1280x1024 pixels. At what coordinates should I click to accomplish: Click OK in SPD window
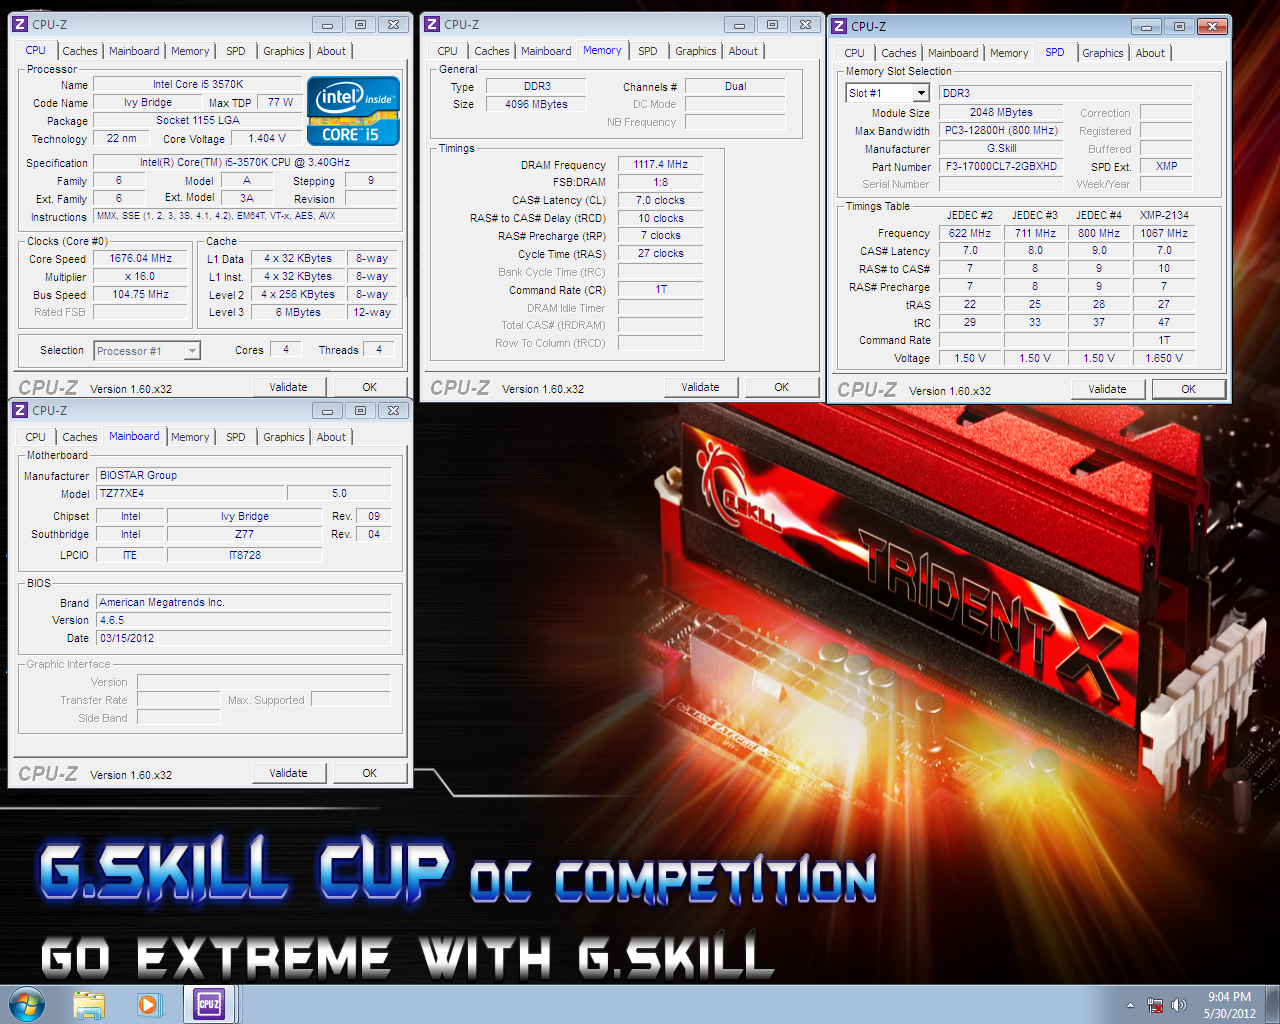(x=1188, y=389)
